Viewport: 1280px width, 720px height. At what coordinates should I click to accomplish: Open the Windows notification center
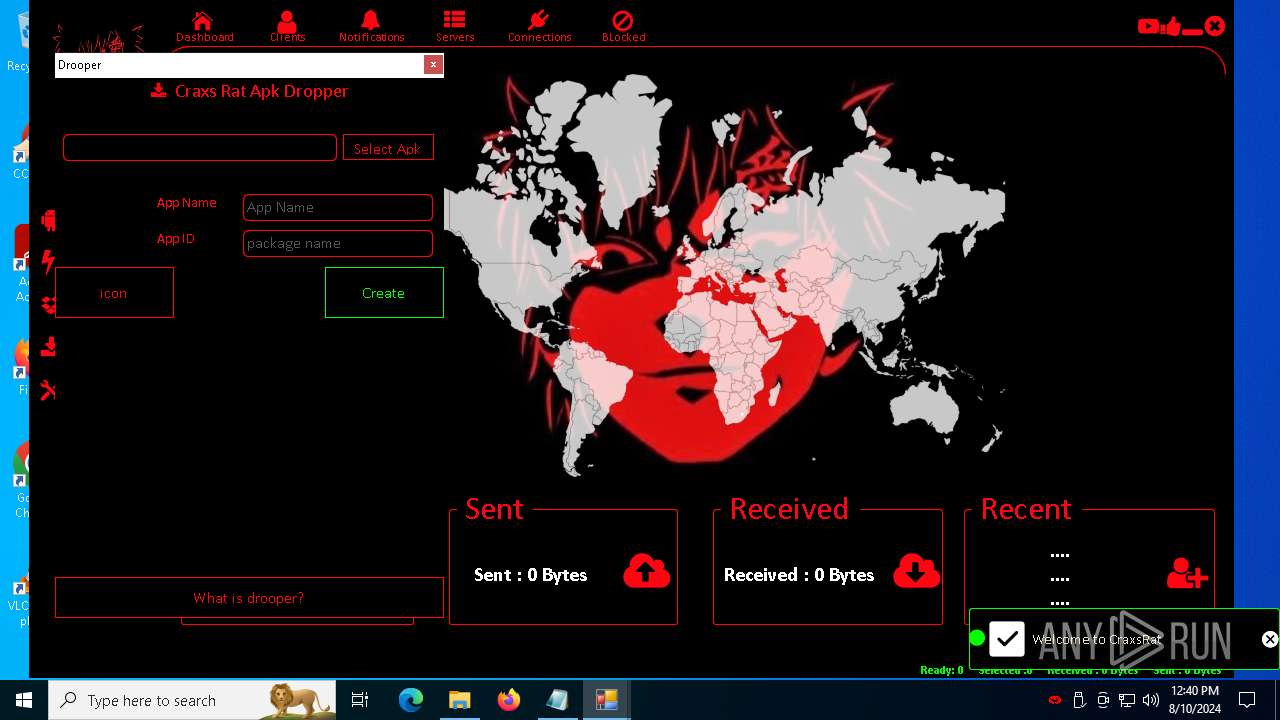(x=1247, y=700)
